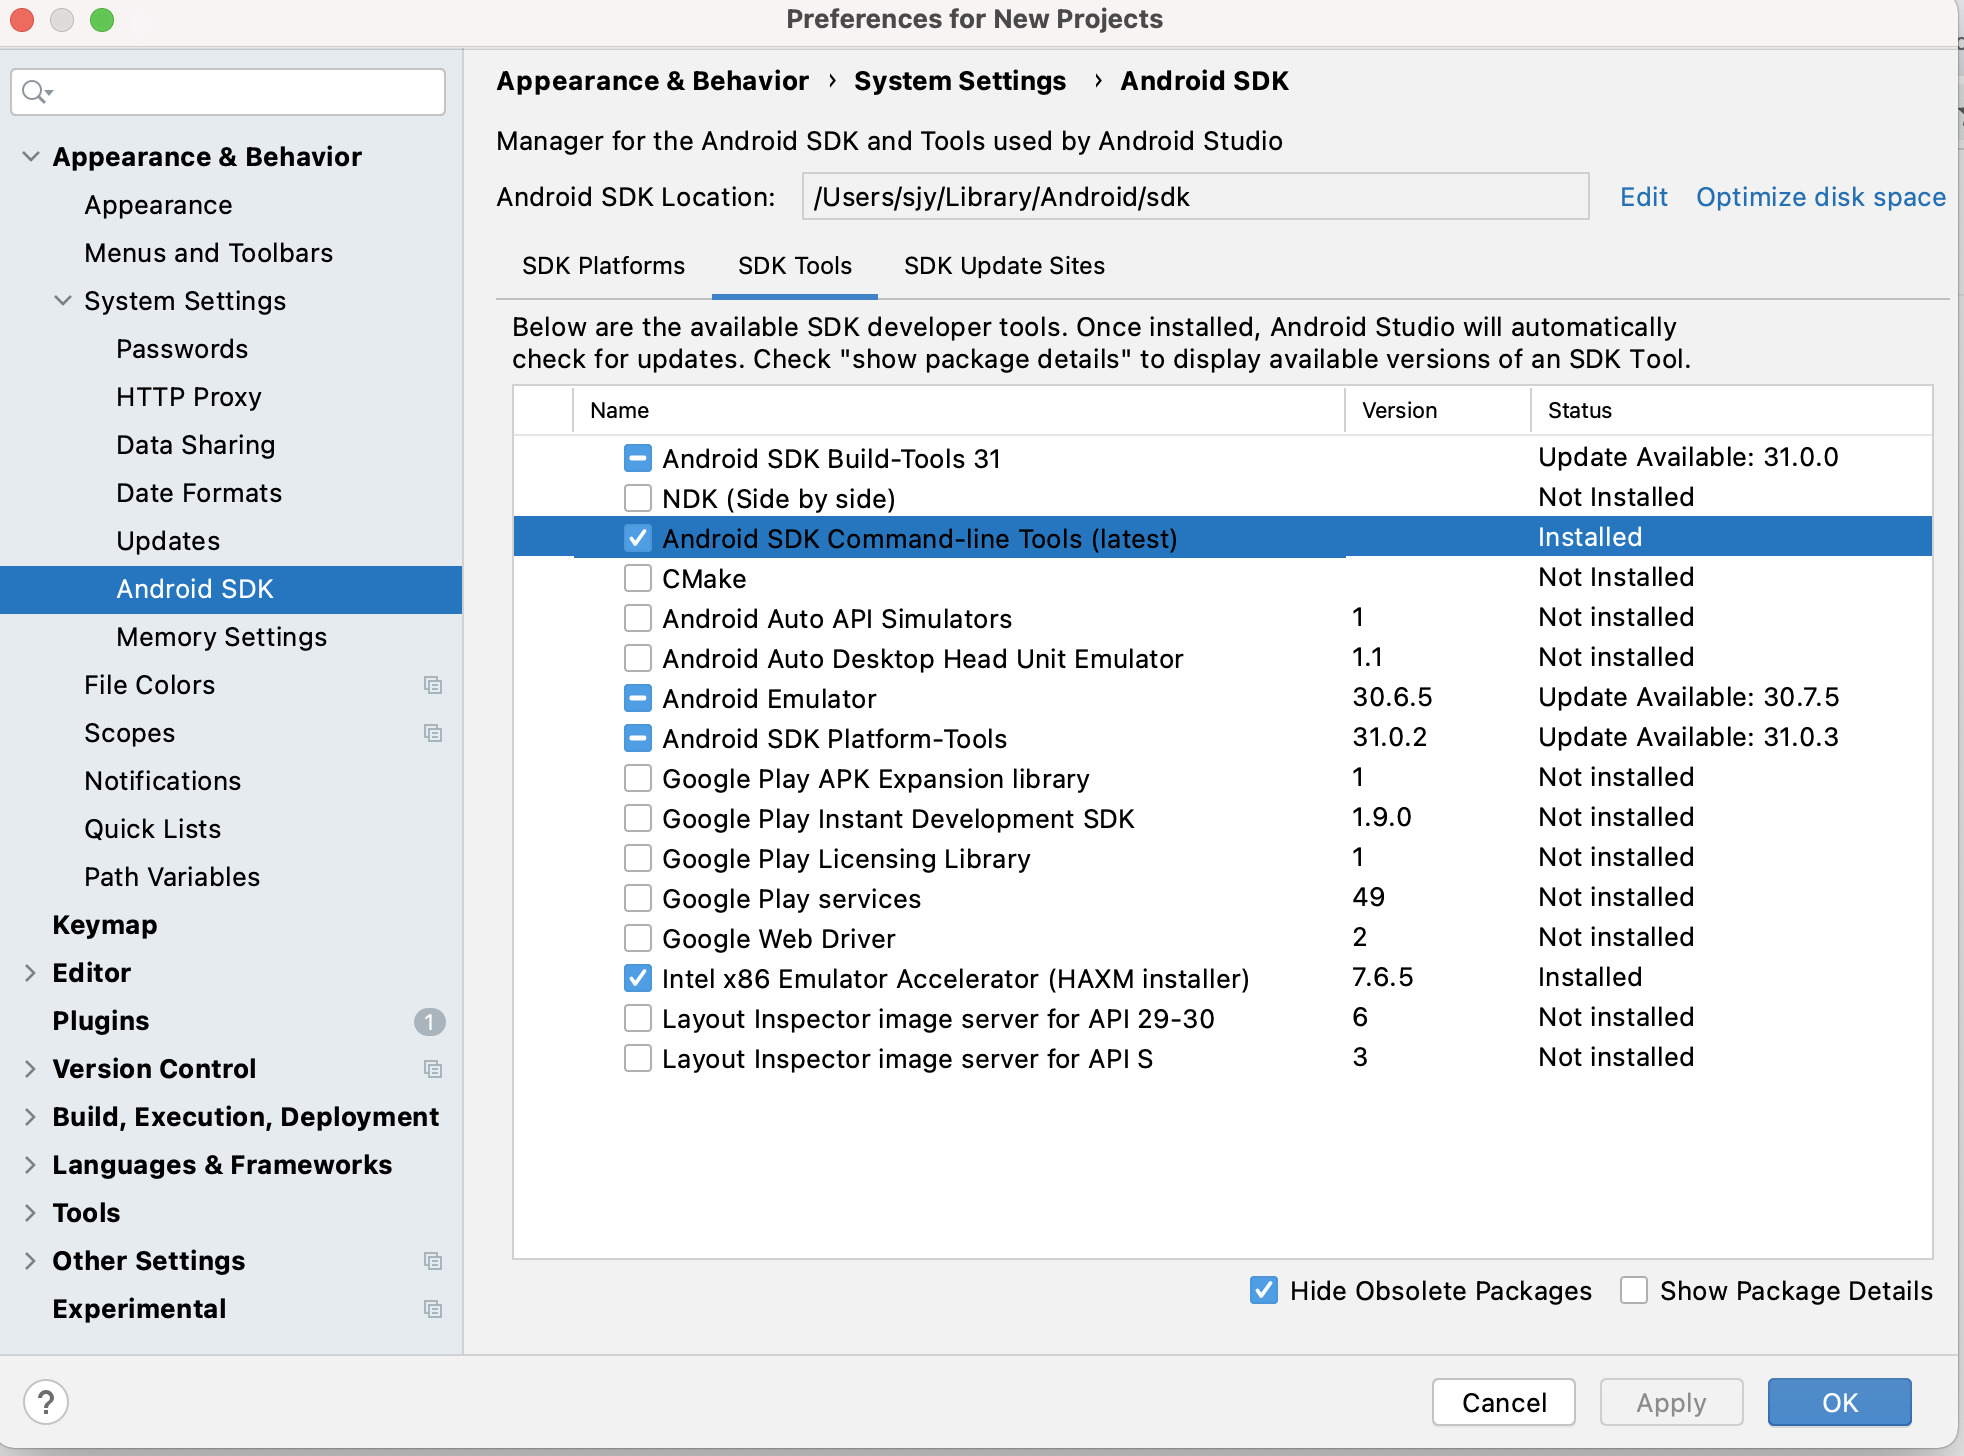Click the Plugins update count badge
1964x1456 pixels.
coord(429,1021)
